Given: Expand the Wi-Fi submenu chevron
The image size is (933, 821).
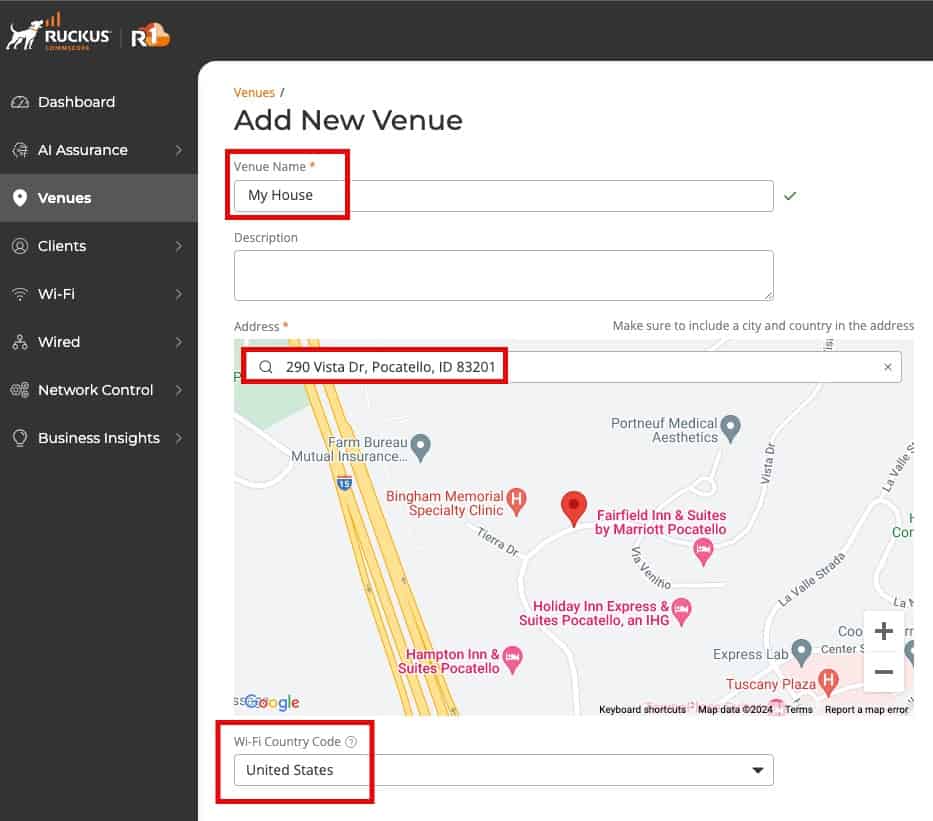Looking at the screenshot, I should point(179,294).
